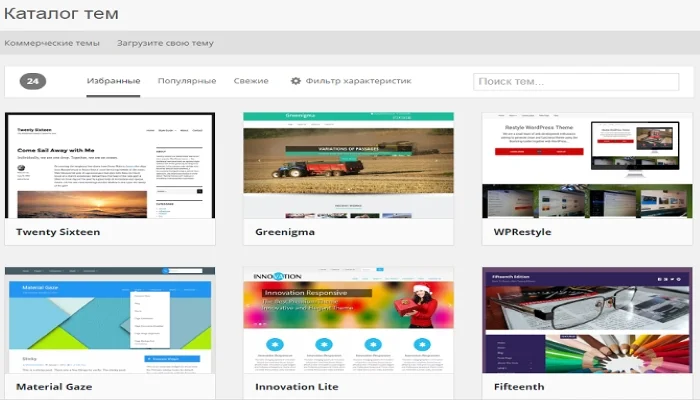
Task: Select the Fifteenth theme preview
Action: pos(587,320)
